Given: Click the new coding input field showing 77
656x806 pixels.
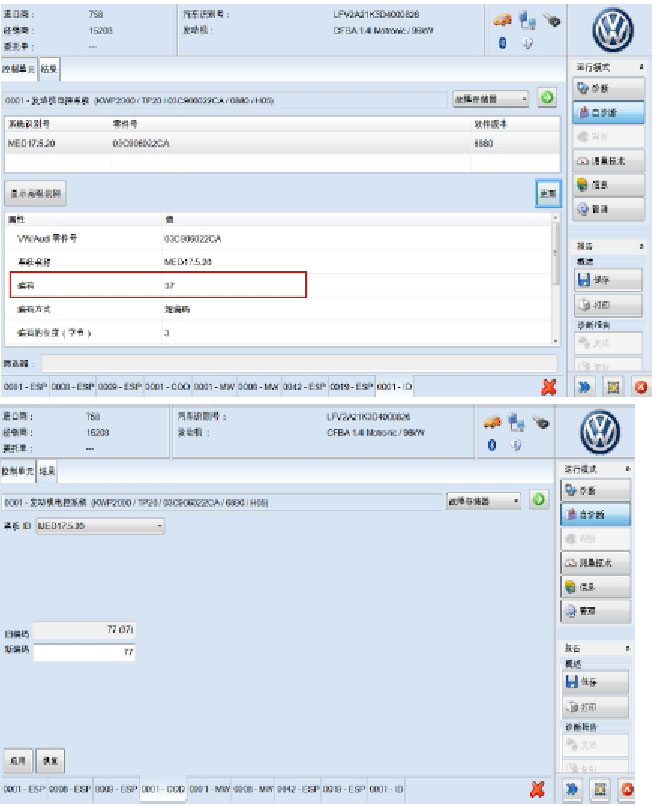Looking at the screenshot, I should coord(84,653).
